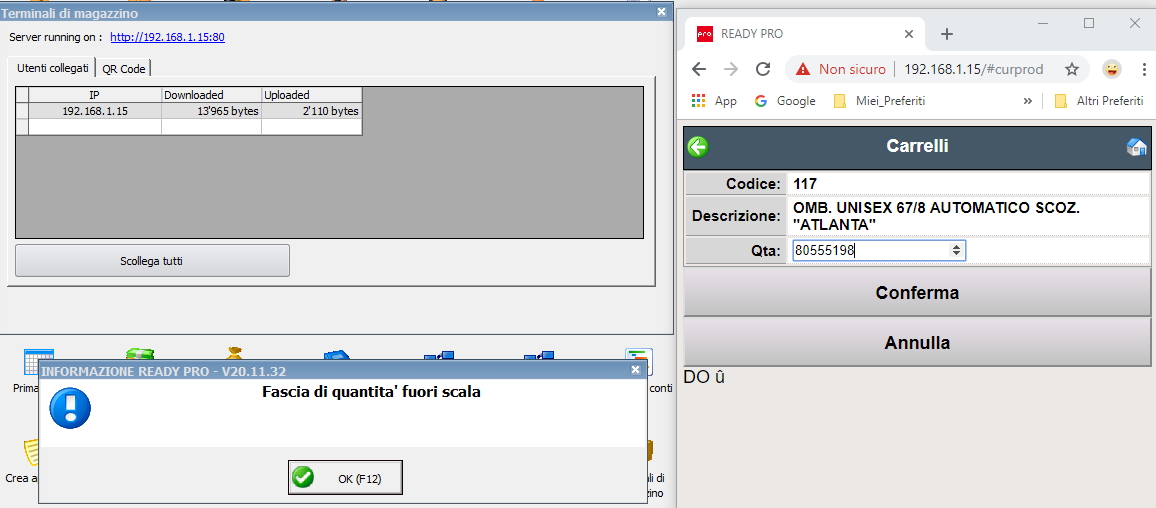Select the 192.168.1.15 table cell
The width and height of the screenshot is (1156, 508).
[94, 111]
